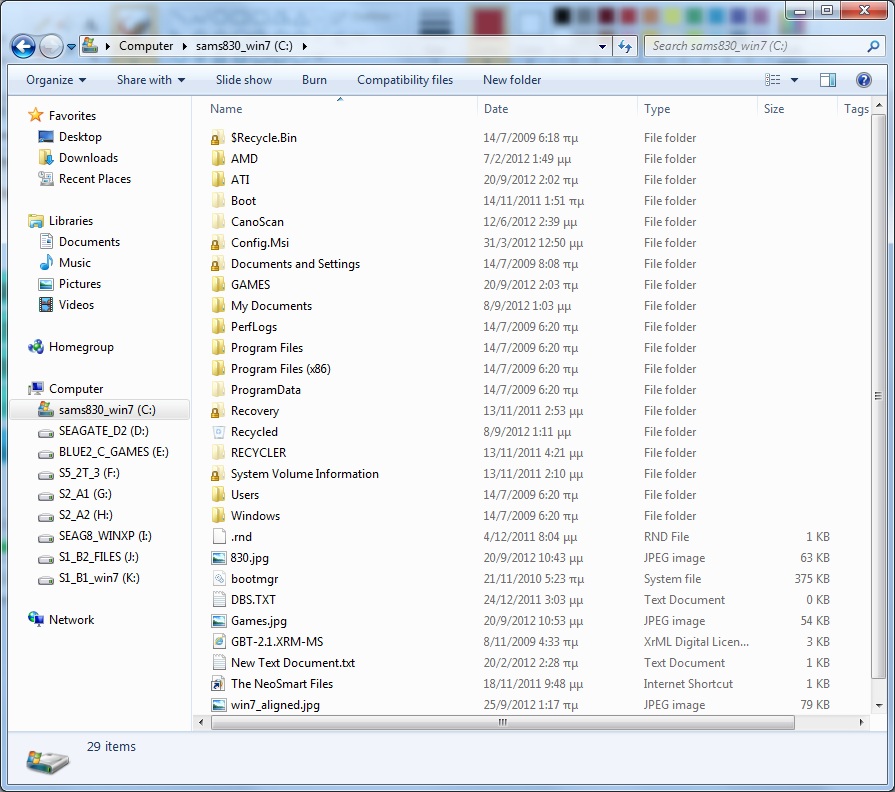Select System Volume Information folder
The image size is (895, 792).
304,474
